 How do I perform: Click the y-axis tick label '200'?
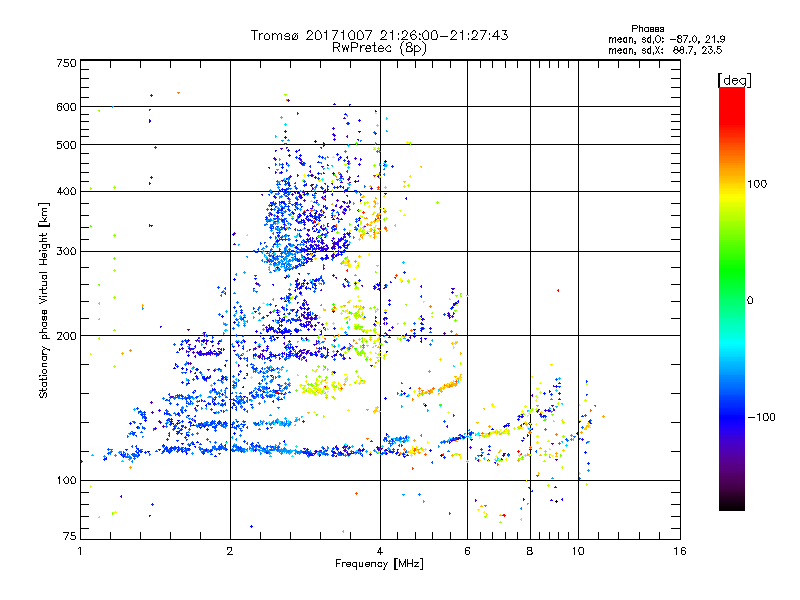66,336
